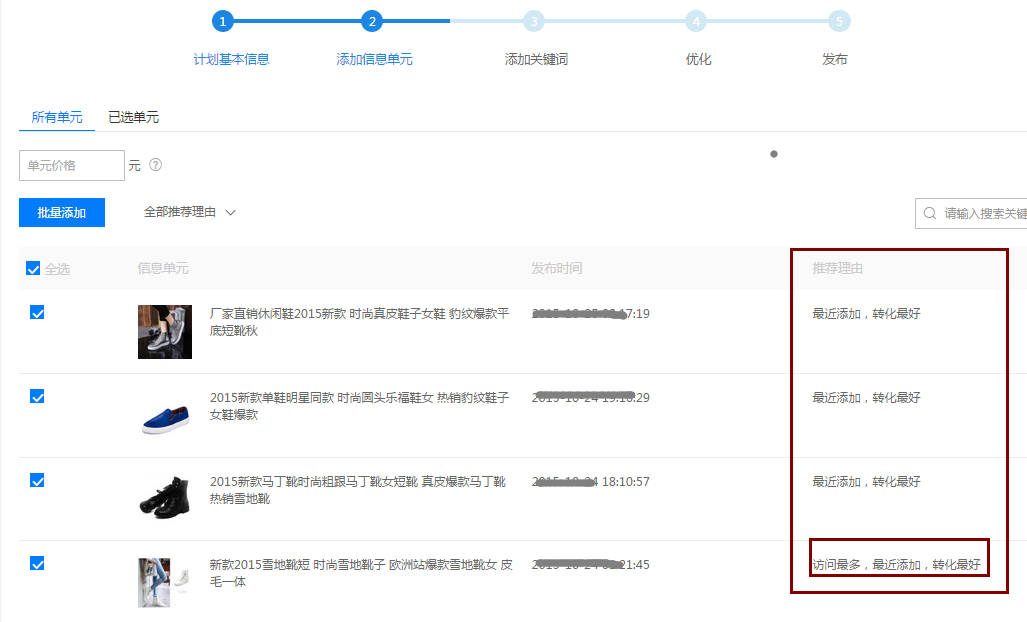Open the black Martin boots thumbnail
This screenshot has height=622, width=1027.
coord(165,497)
